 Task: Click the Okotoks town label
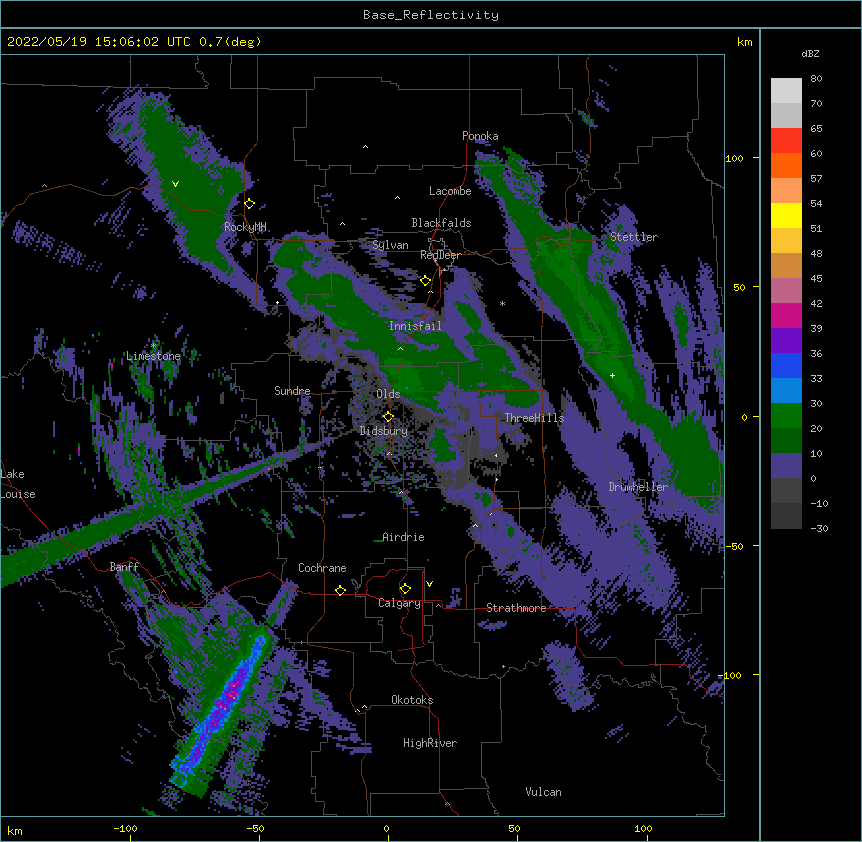[x=412, y=700]
